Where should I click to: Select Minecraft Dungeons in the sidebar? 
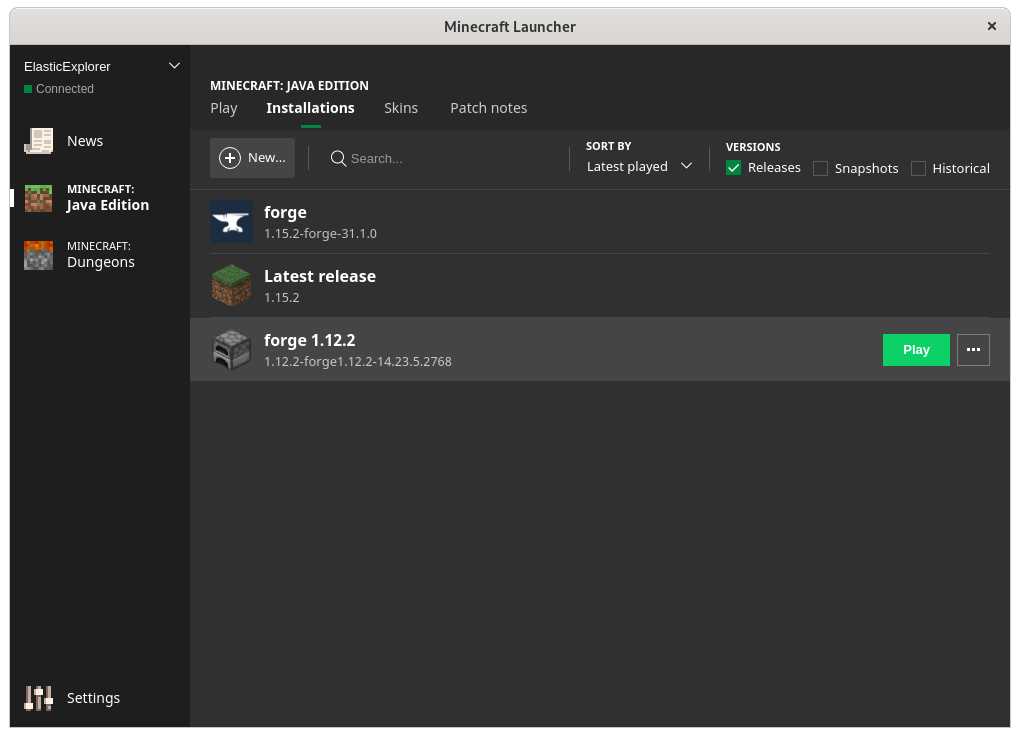click(101, 255)
